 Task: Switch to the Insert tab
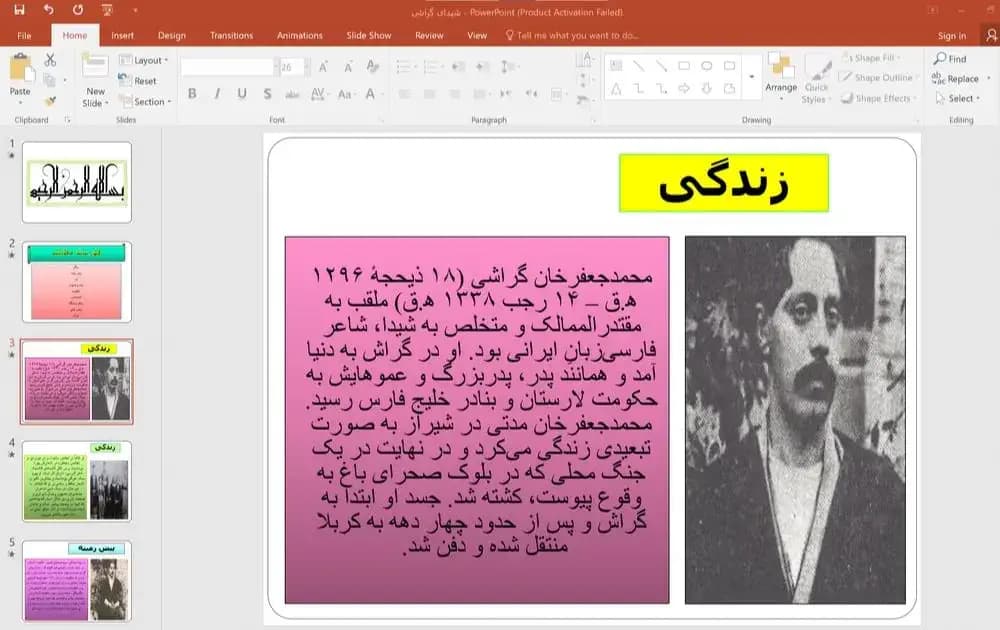pos(122,36)
